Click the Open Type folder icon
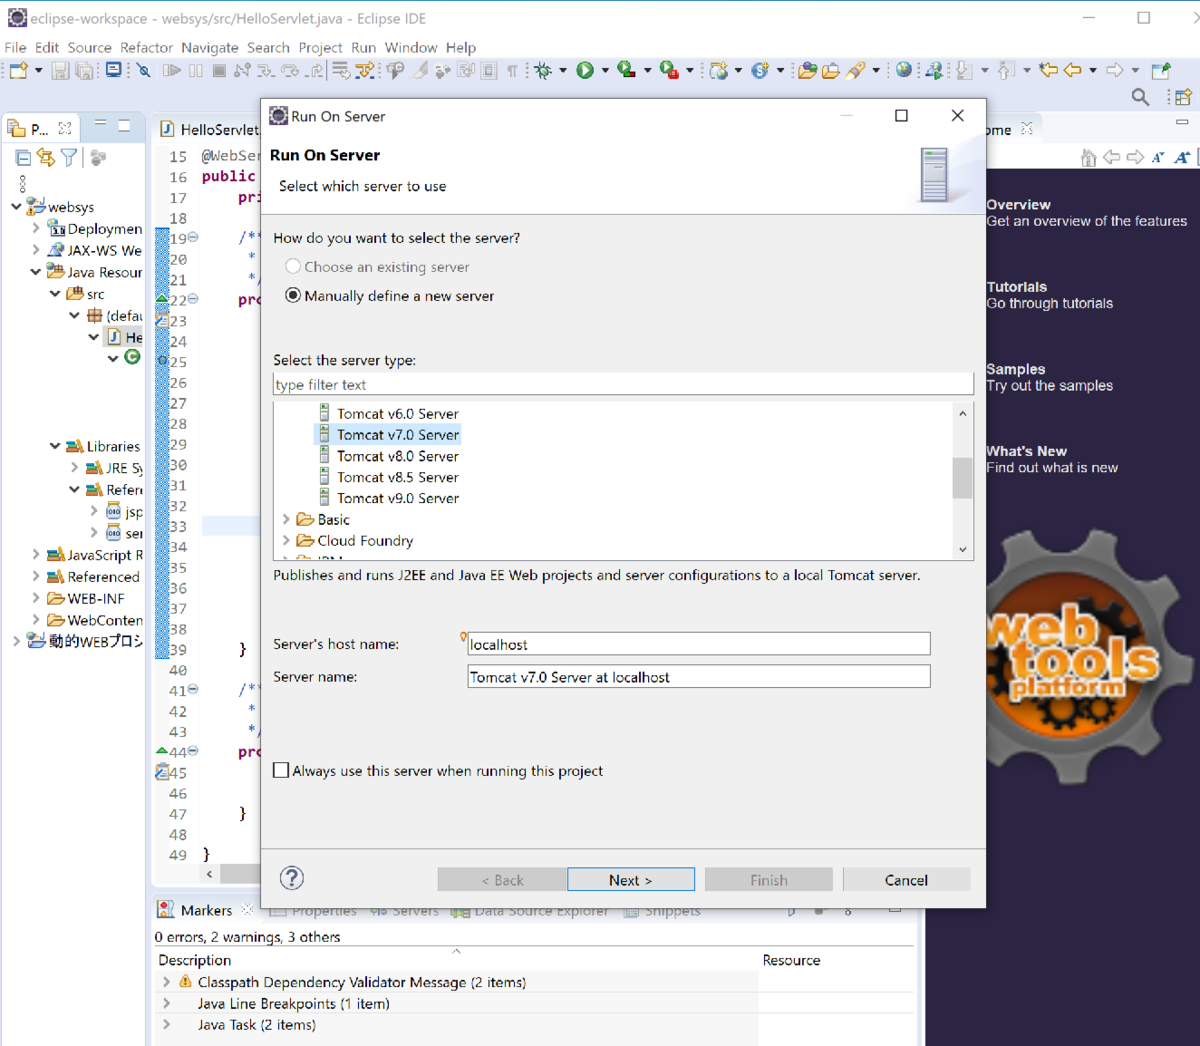This screenshot has width=1200, height=1046. coord(807,70)
